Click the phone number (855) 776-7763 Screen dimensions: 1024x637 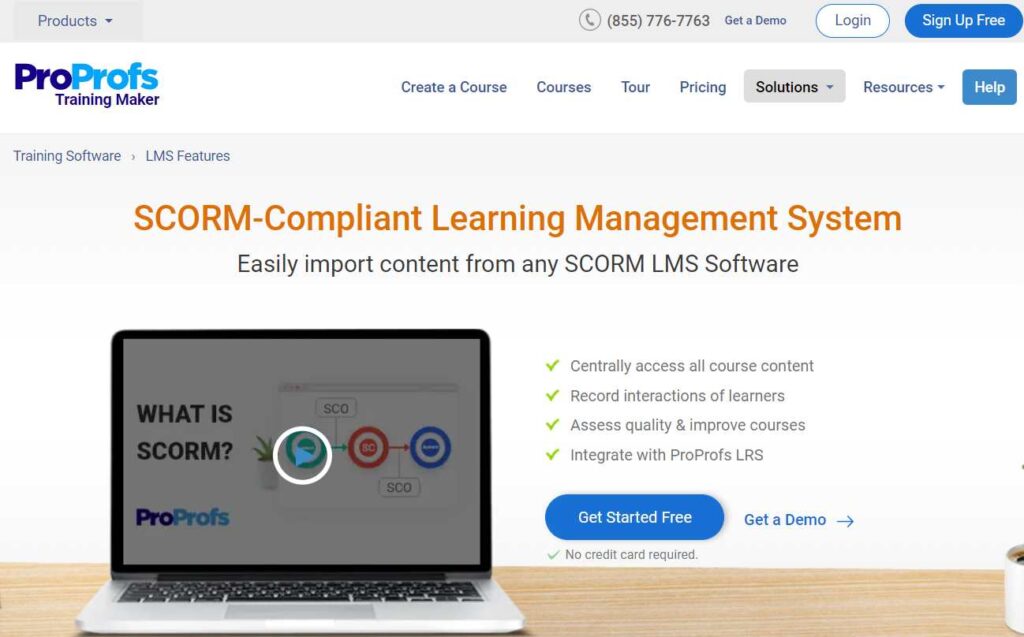coord(658,21)
